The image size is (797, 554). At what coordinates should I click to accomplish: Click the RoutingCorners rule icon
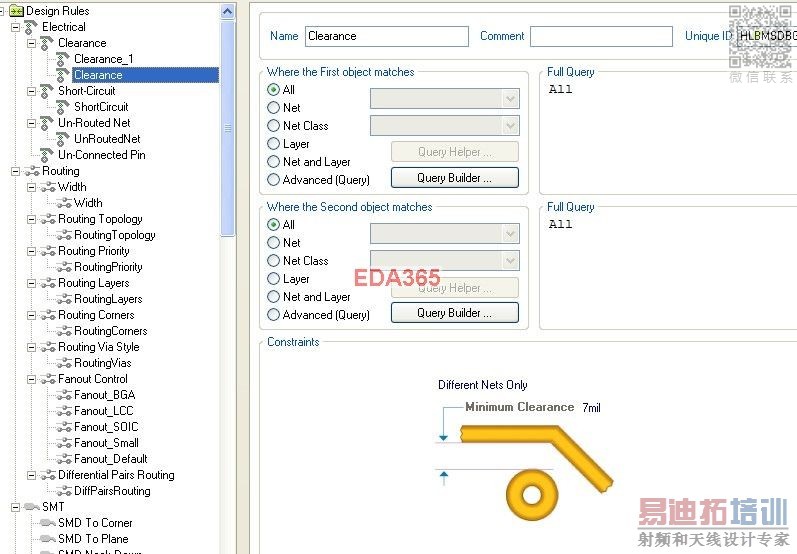click(64, 331)
